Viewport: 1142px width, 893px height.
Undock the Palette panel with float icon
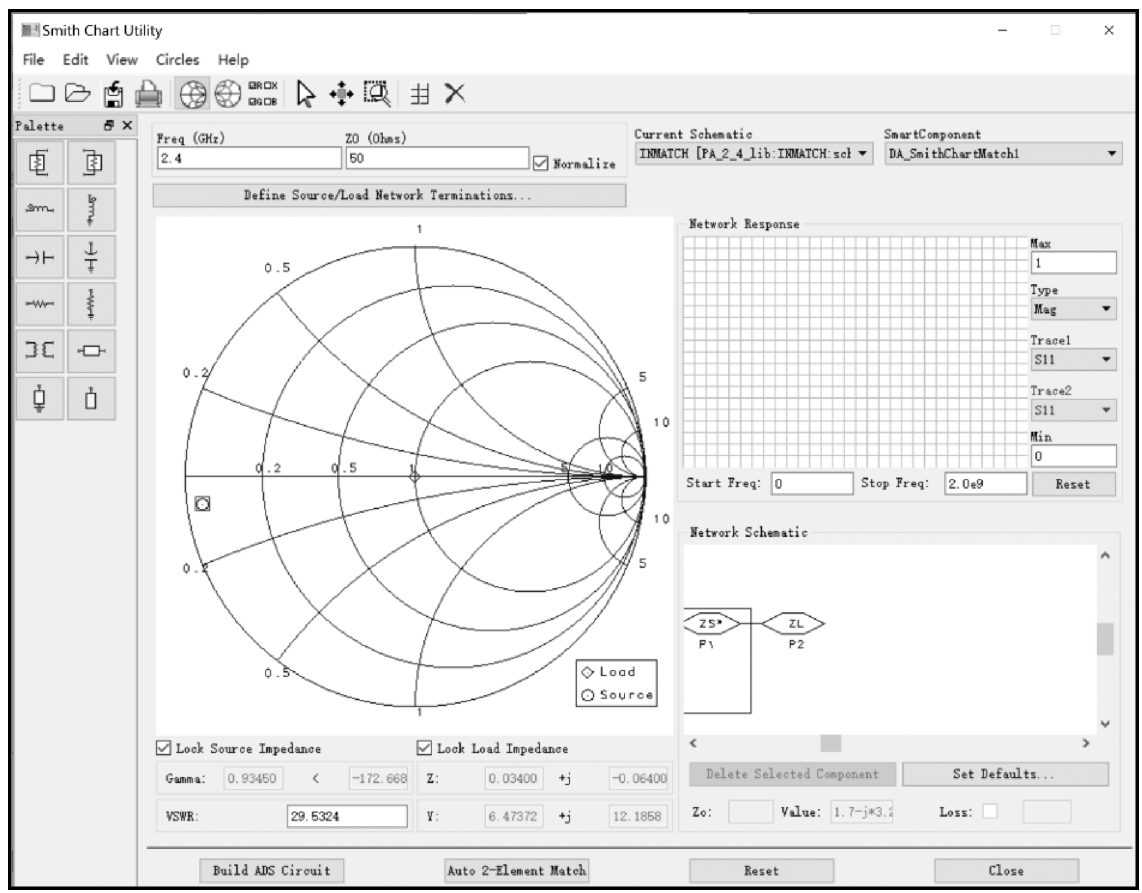point(109,125)
